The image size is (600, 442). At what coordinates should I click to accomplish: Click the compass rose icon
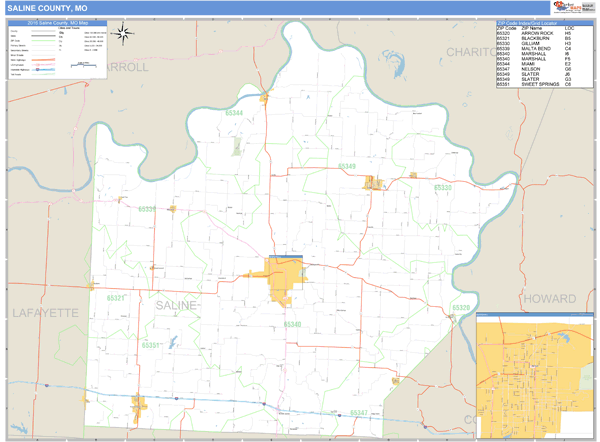click(x=123, y=33)
